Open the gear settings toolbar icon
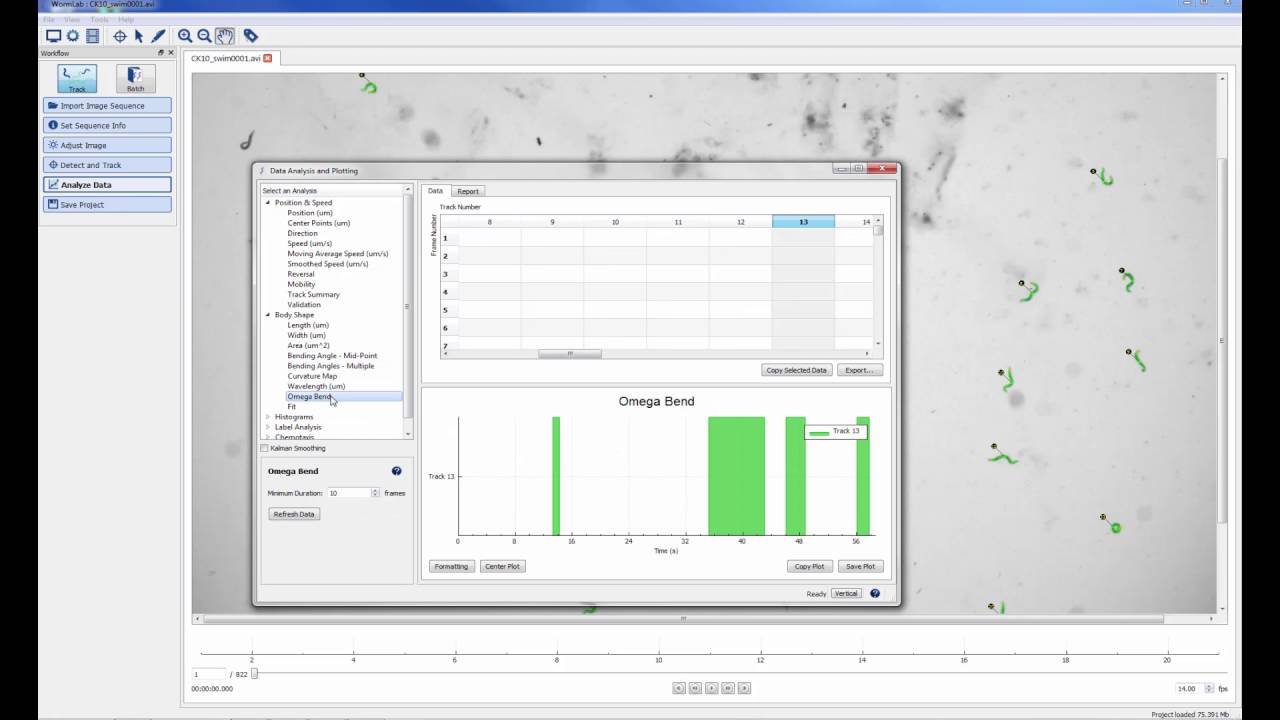The image size is (1280, 720). (73, 36)
